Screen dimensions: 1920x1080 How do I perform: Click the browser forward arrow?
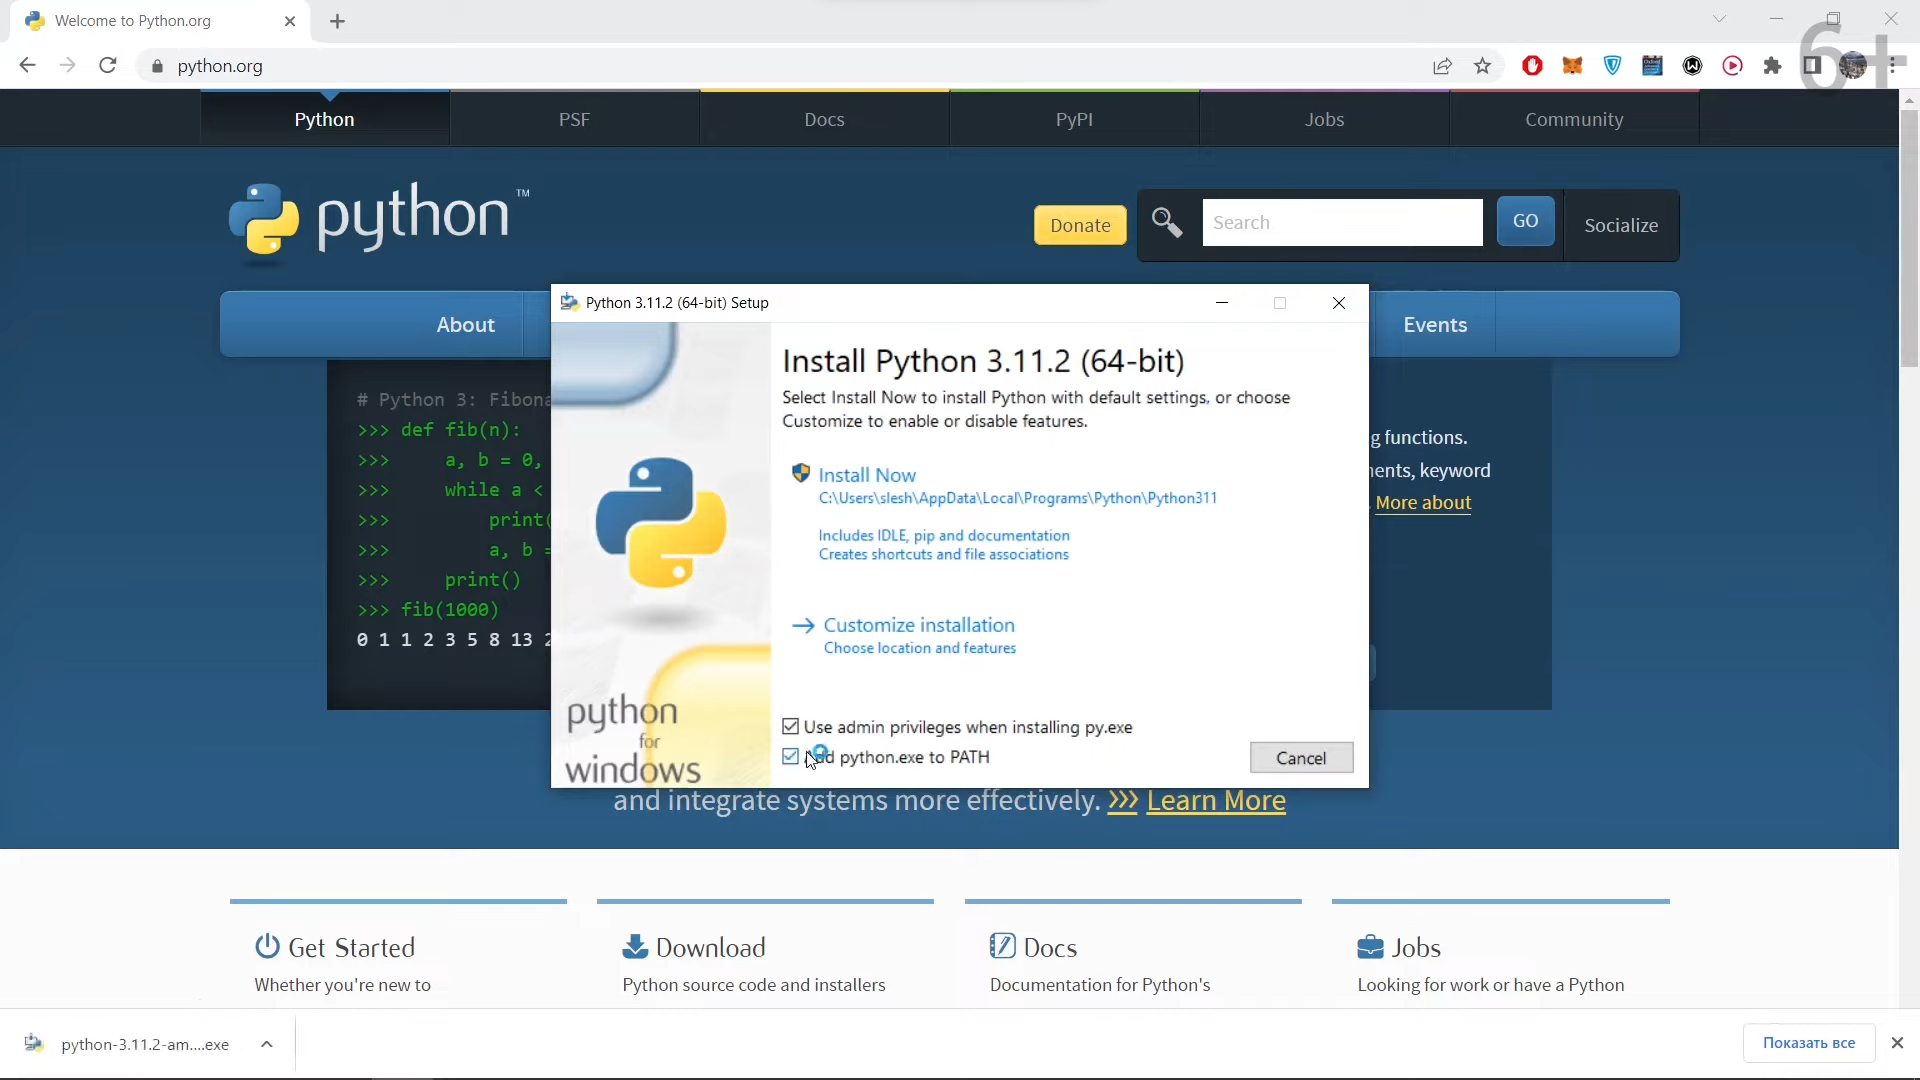click(x=67, y=66)
